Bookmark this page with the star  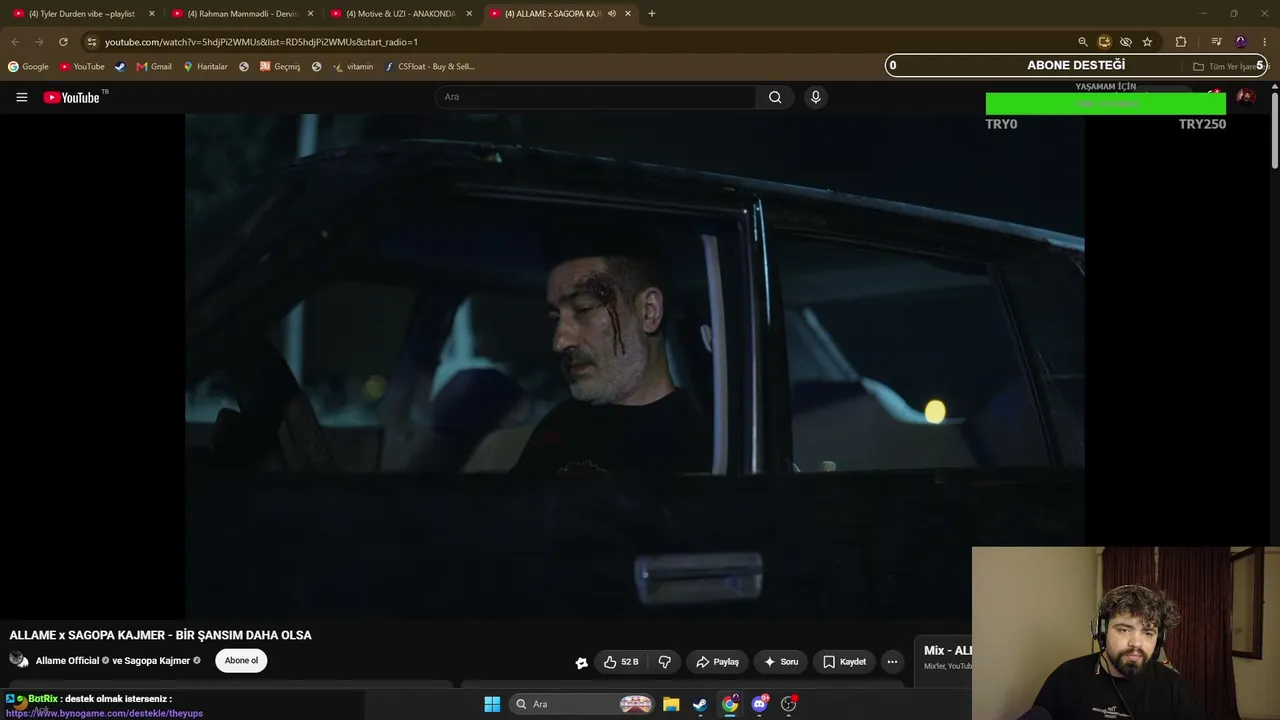click(x=1147, y=42)
